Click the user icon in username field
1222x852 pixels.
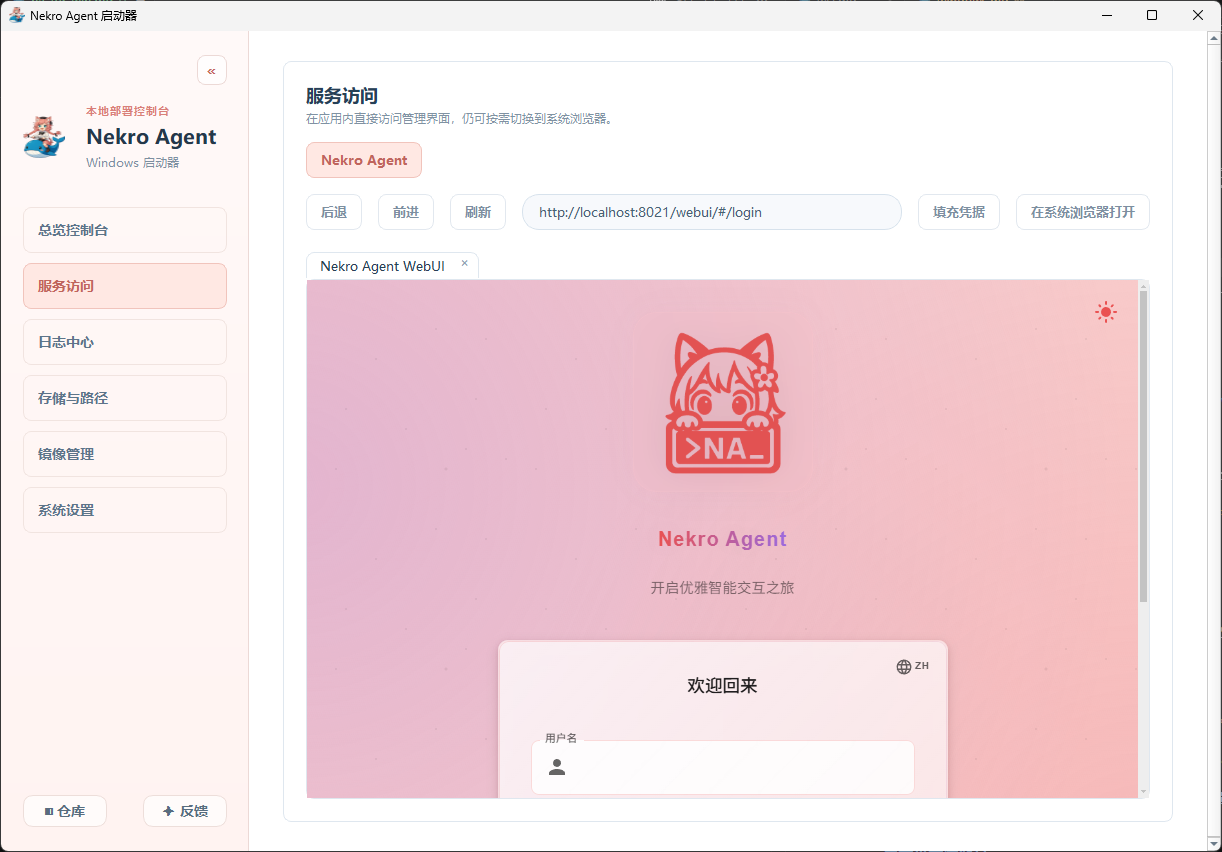pyautogui.click(x=557, y=767)
